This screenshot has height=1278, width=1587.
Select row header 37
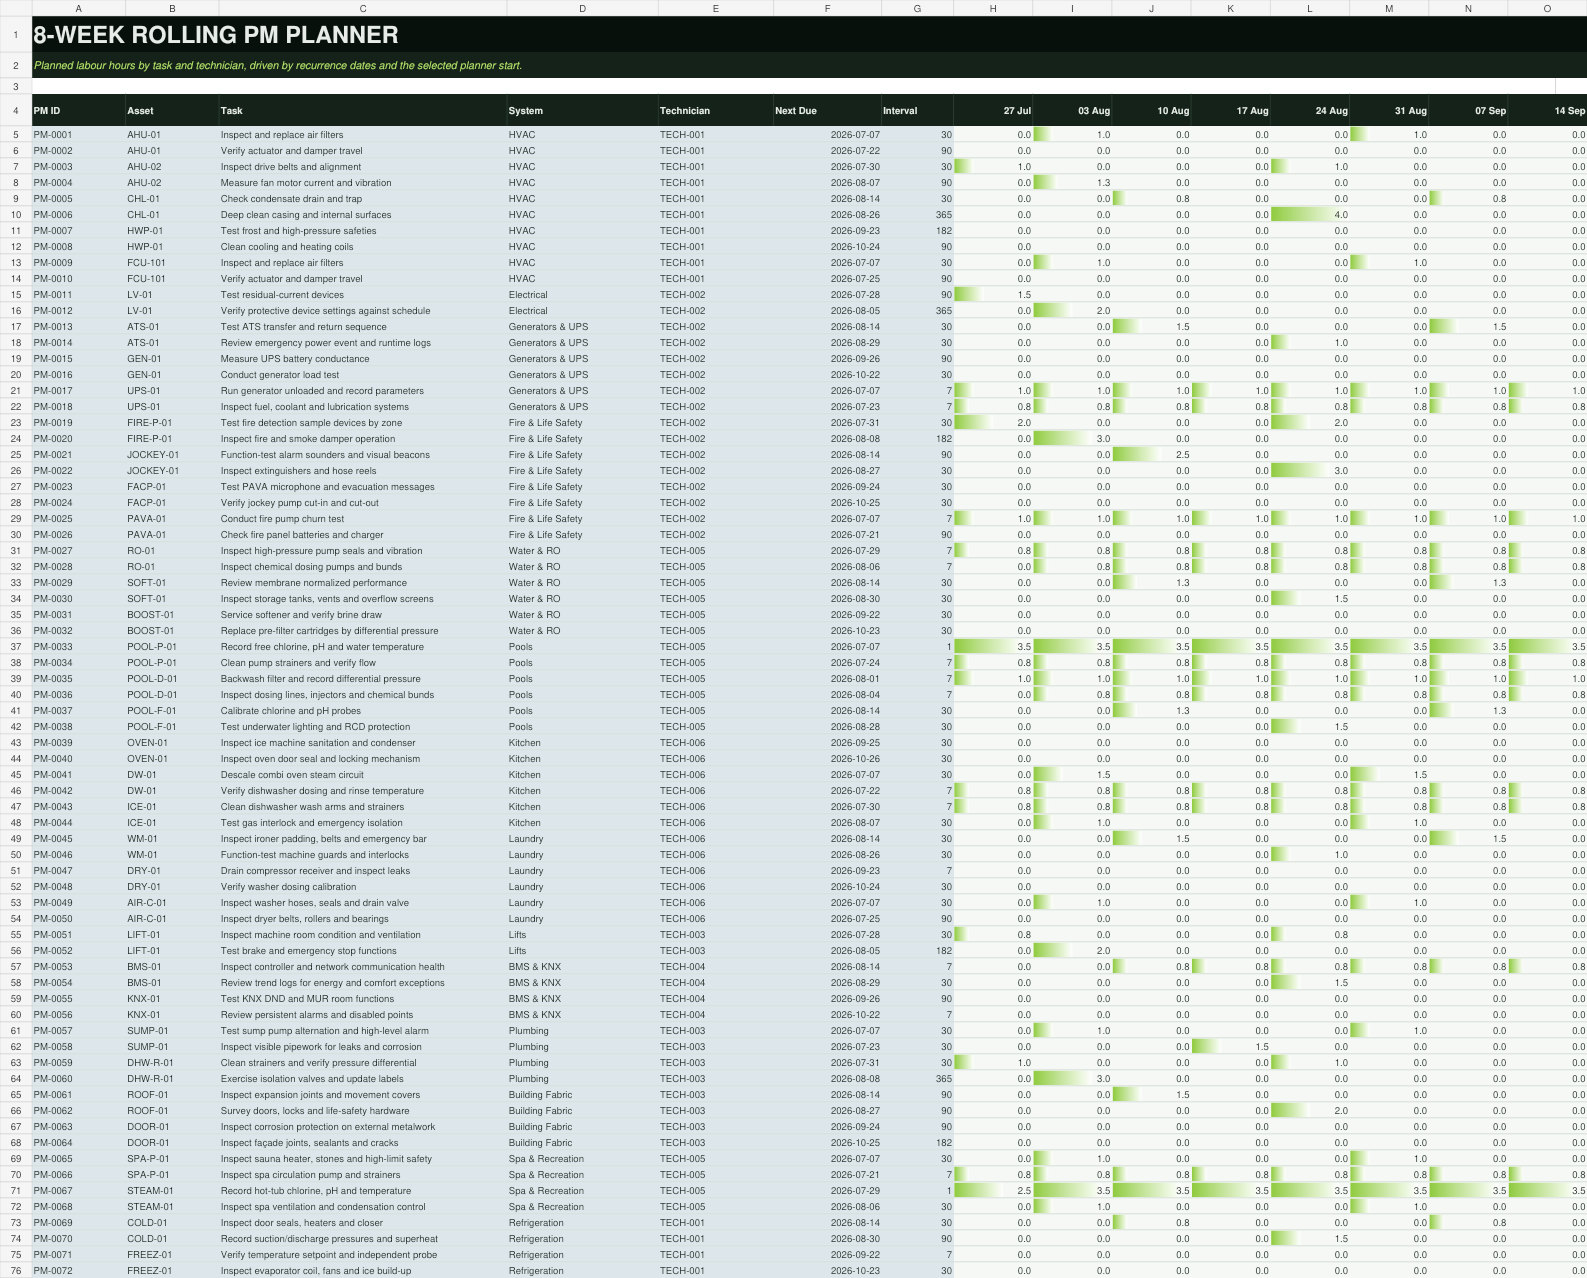16,647
